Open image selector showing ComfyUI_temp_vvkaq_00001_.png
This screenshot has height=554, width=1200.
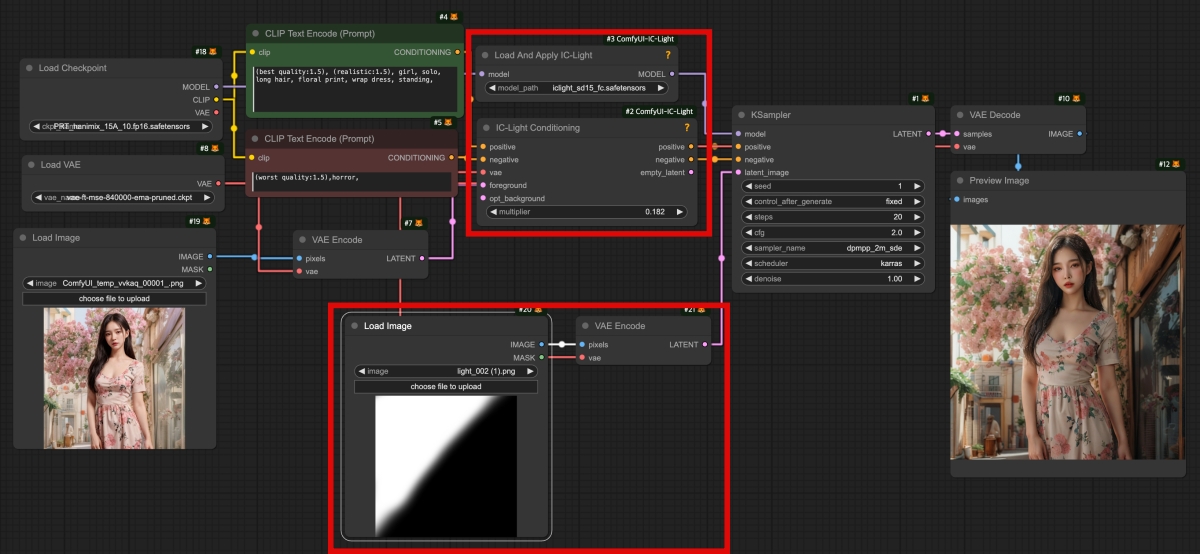pyautogui.click(x=114, y=283)
